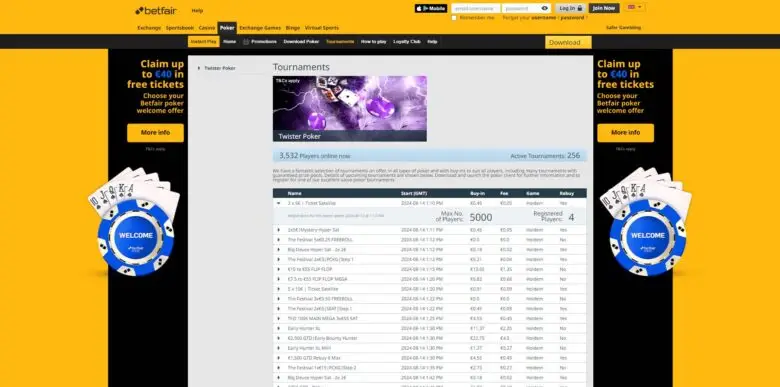Expand the 5 x 10K Ticket Satellite row
Screen dimensions: 780x387
(279, 289)
